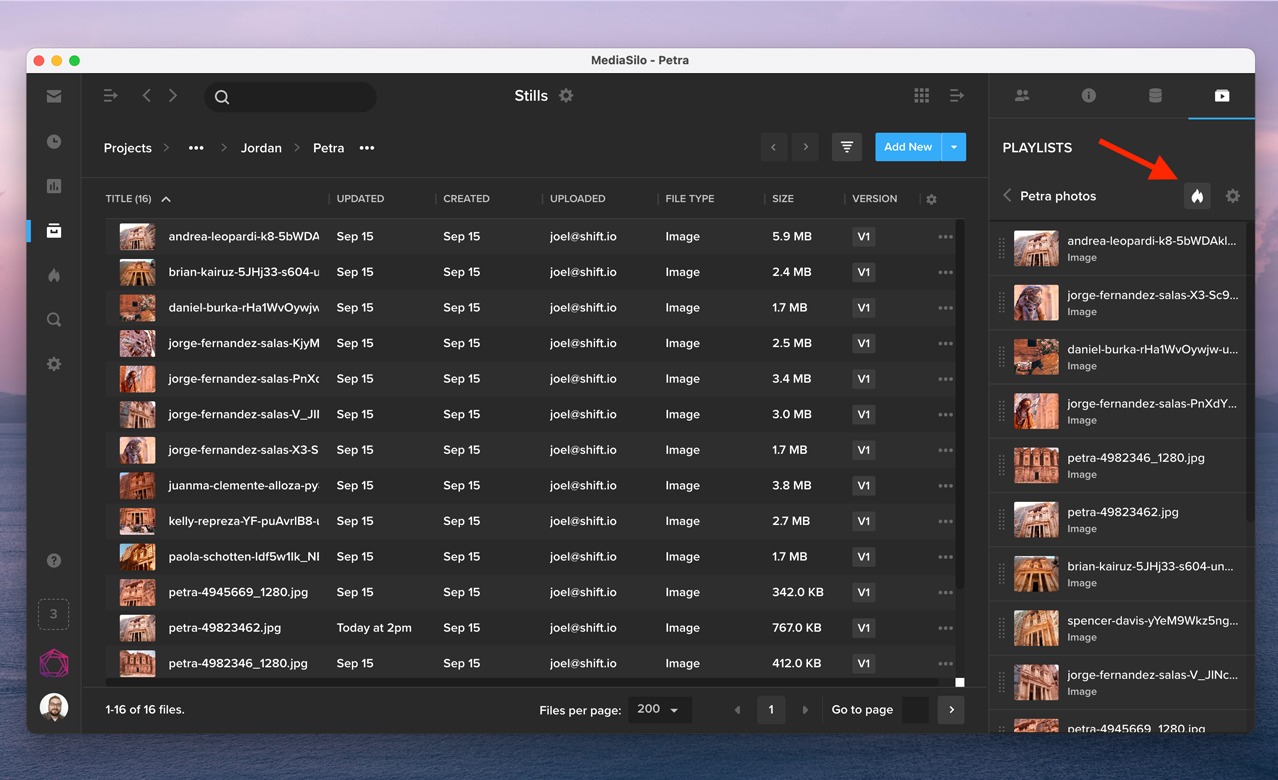Open the messages envelope icon at sidebar top

pos(53,96)
